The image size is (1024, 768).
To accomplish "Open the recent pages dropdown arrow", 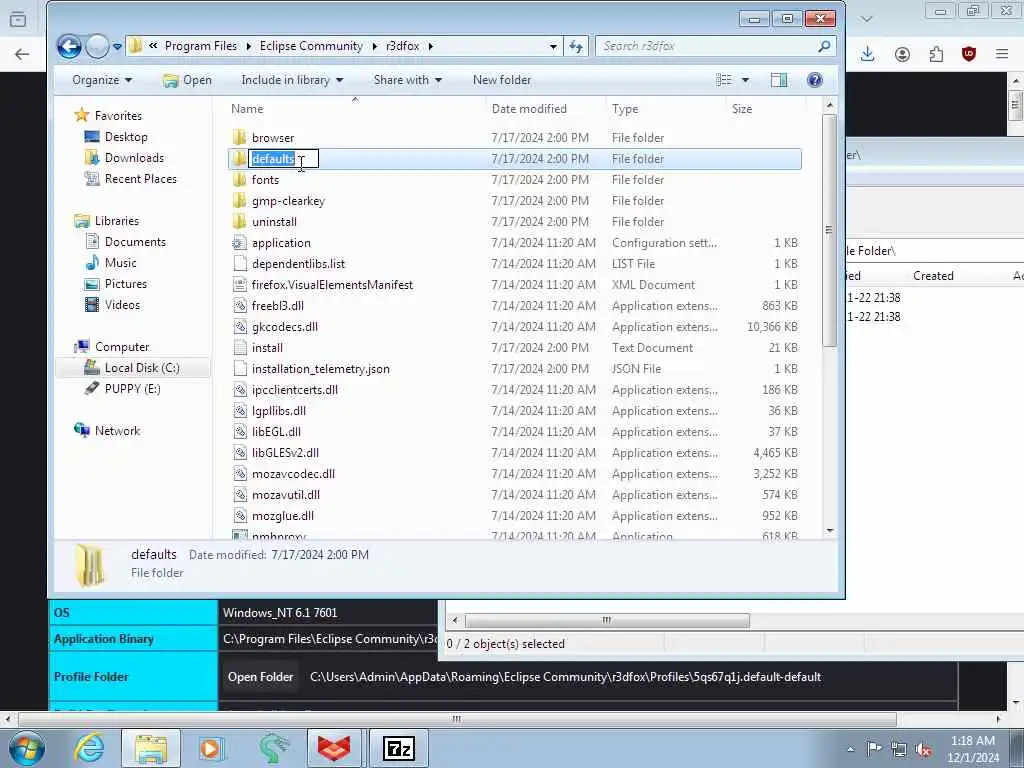I will 117,46.
